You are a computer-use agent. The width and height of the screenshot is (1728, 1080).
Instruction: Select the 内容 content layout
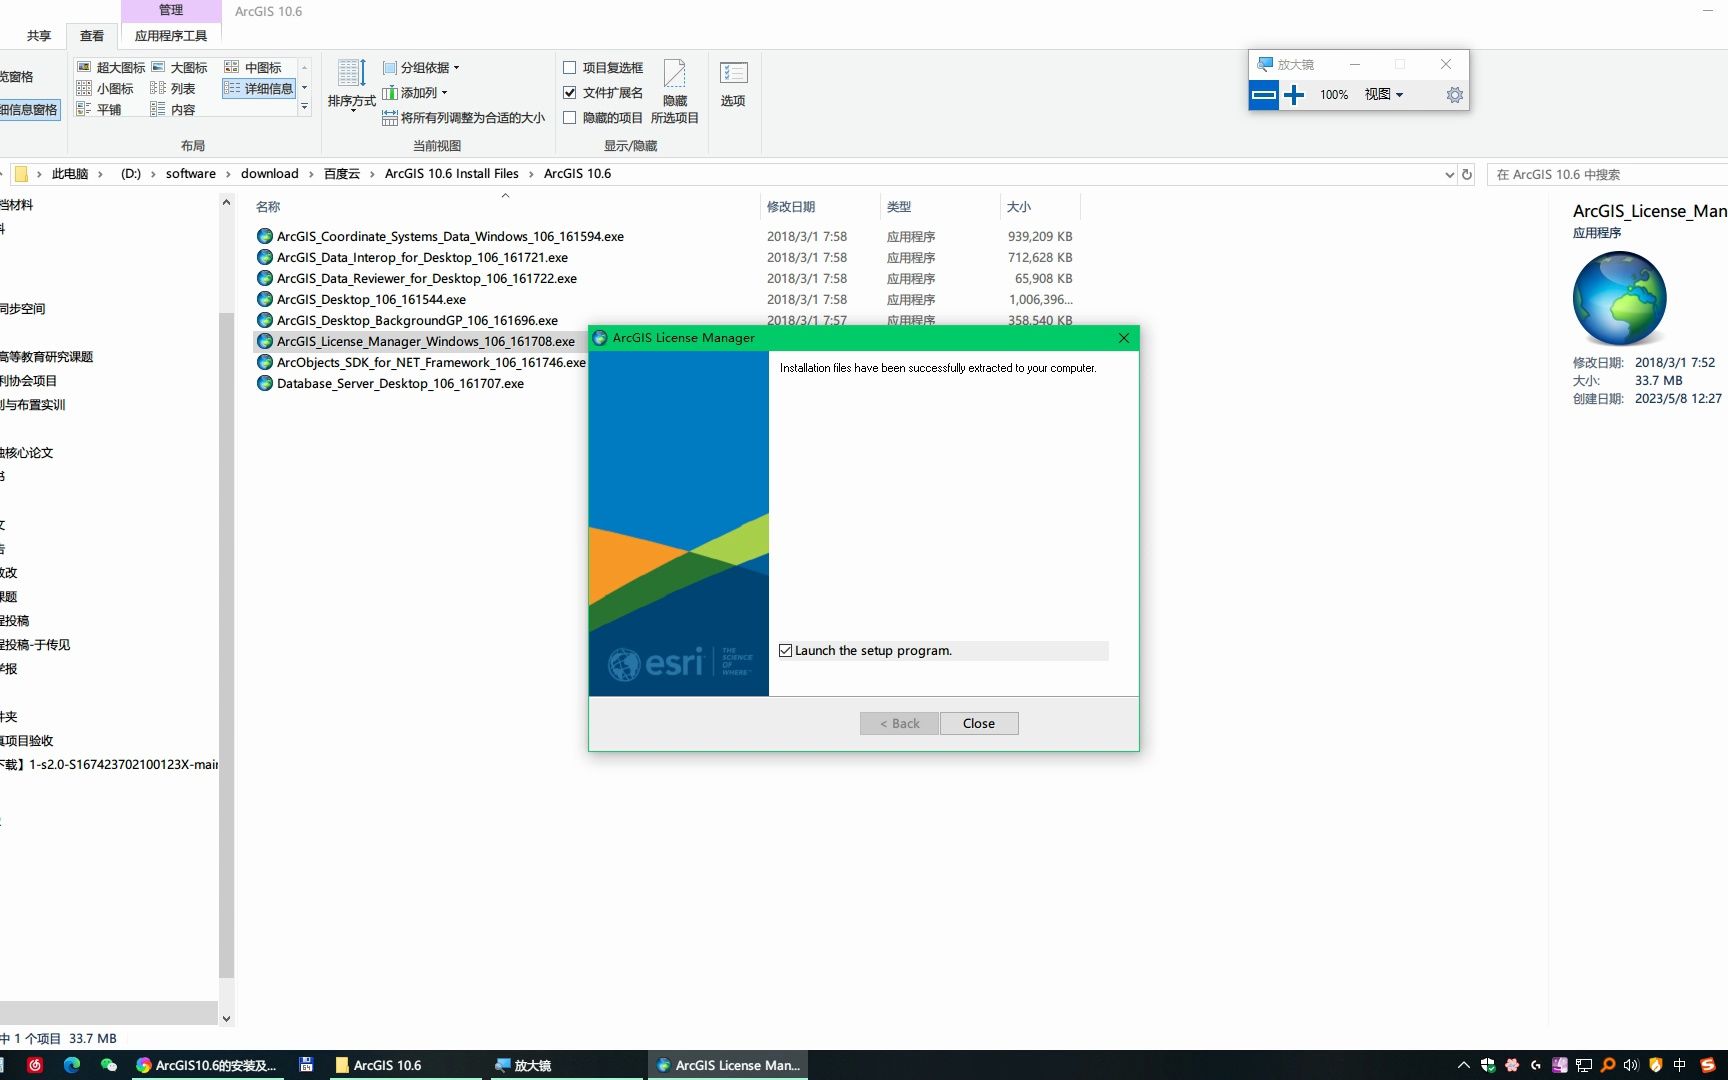[173, 109]
